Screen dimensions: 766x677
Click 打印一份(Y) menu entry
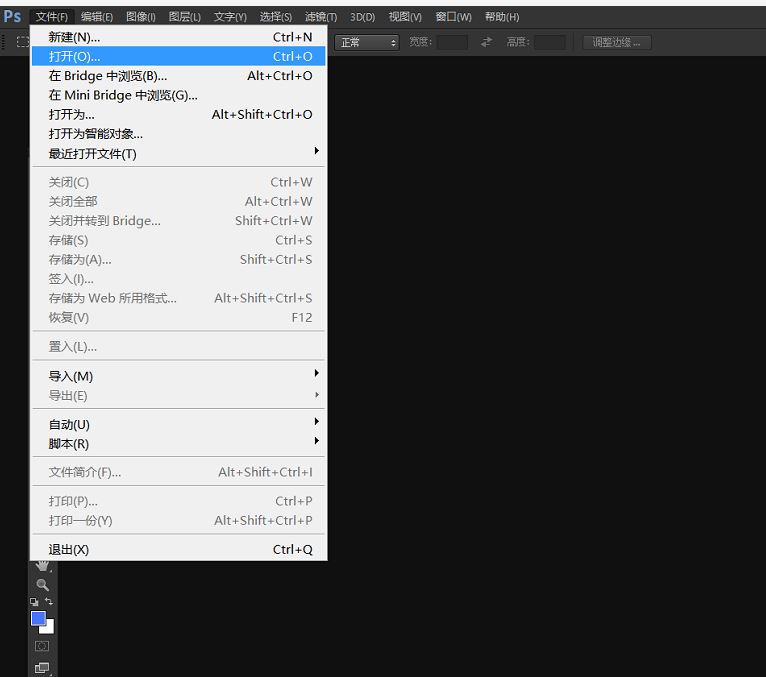tap(178, 521)
